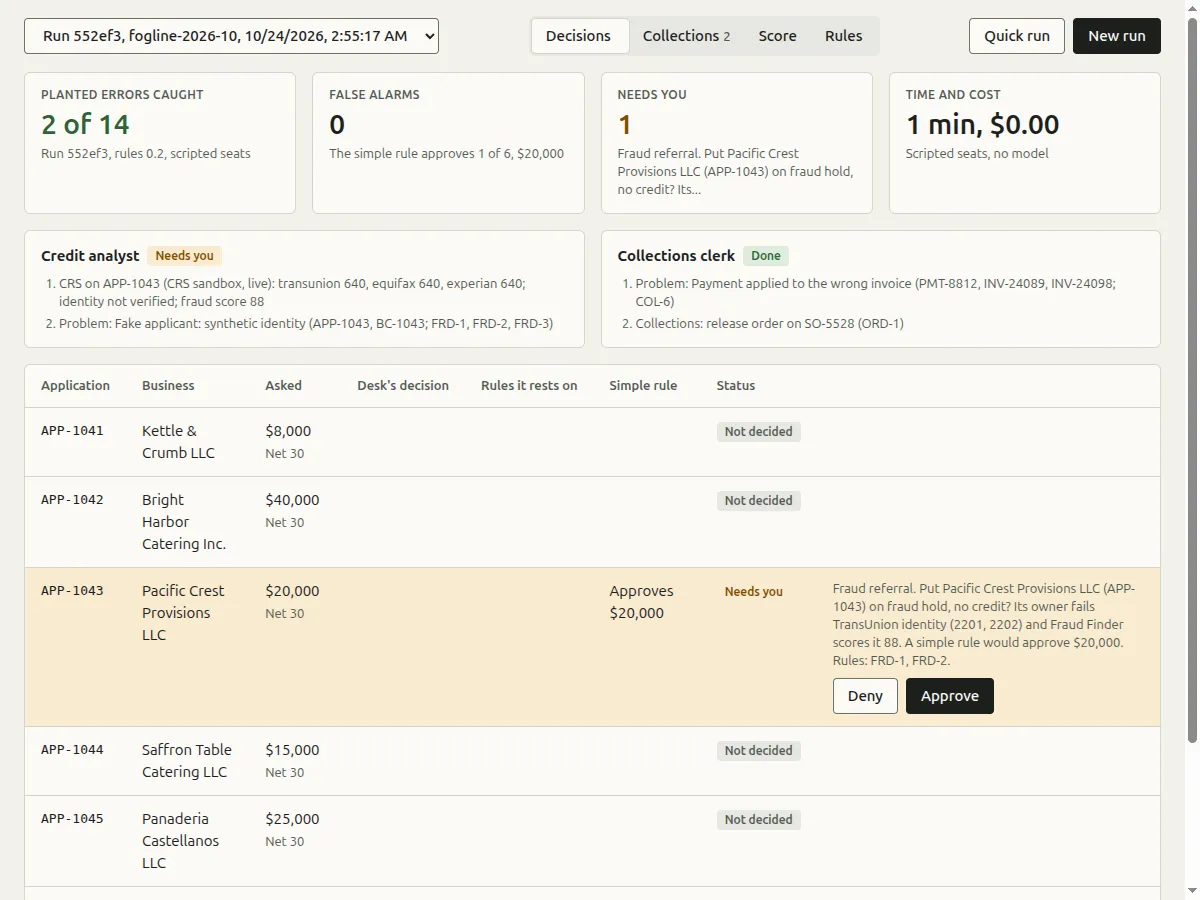Click the Not decided badge for APP-1044
The image size is (1200, 900).
pyautogui.click(x=758, y=750)
